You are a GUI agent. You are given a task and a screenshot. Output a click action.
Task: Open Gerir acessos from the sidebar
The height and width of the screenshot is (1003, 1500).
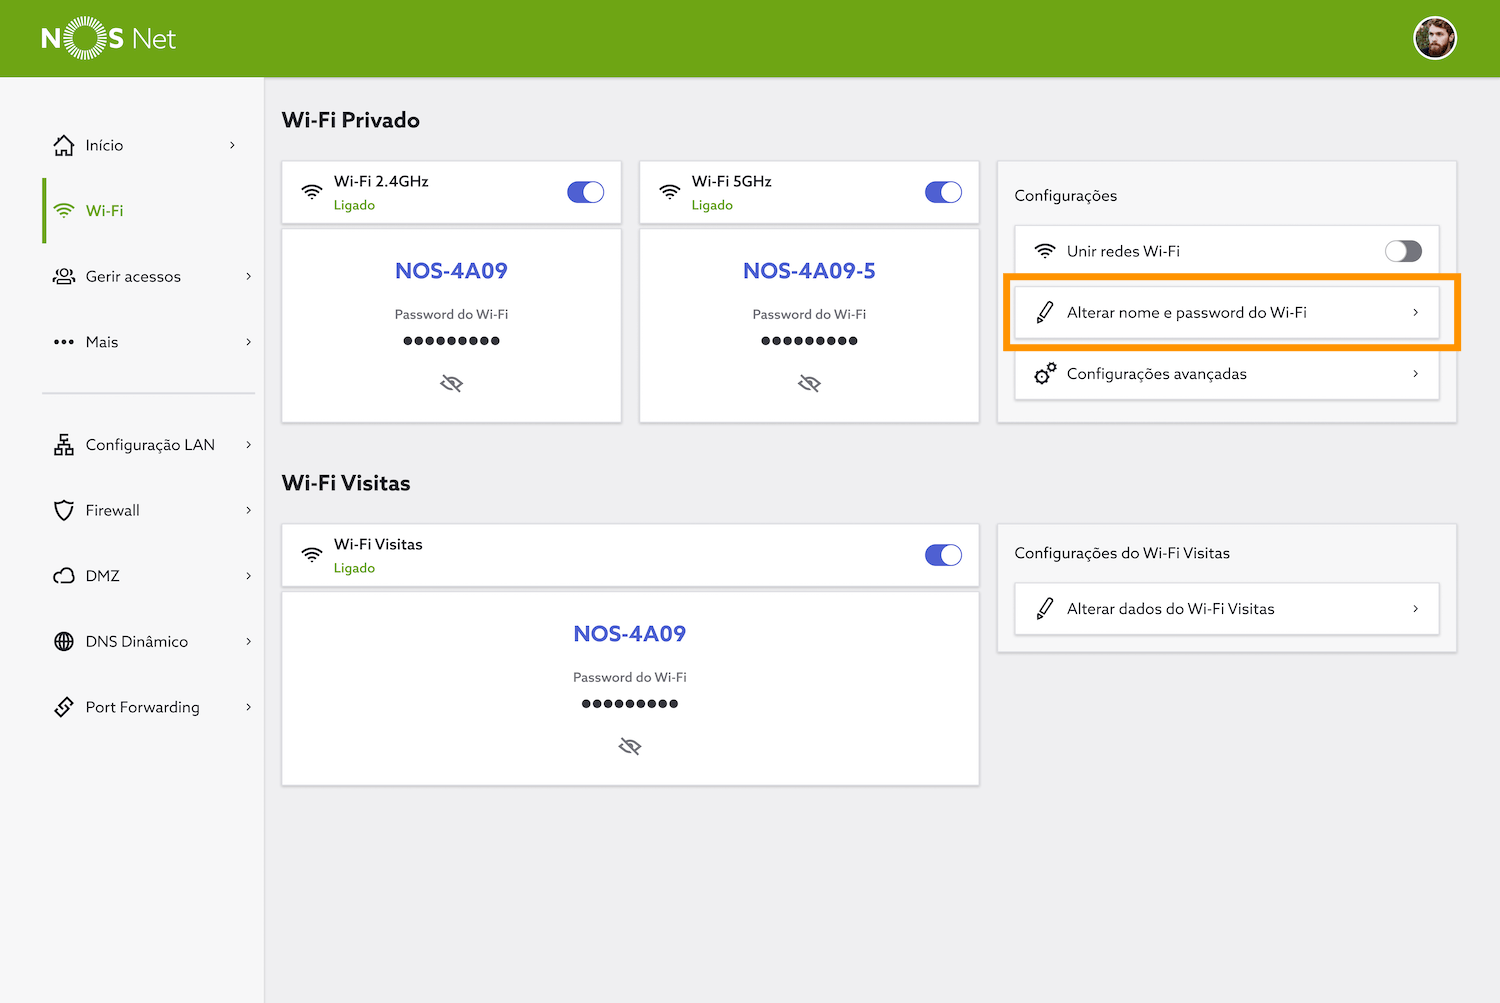coord(133,277)
